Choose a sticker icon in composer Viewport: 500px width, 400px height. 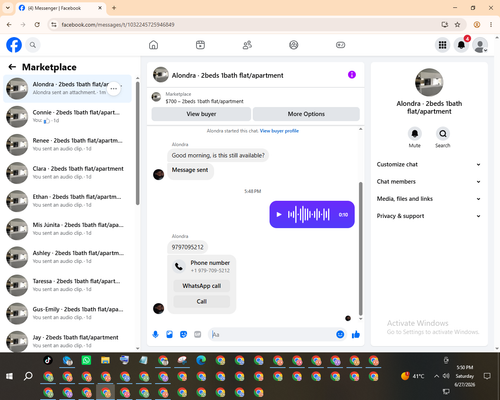click(183, 334)
